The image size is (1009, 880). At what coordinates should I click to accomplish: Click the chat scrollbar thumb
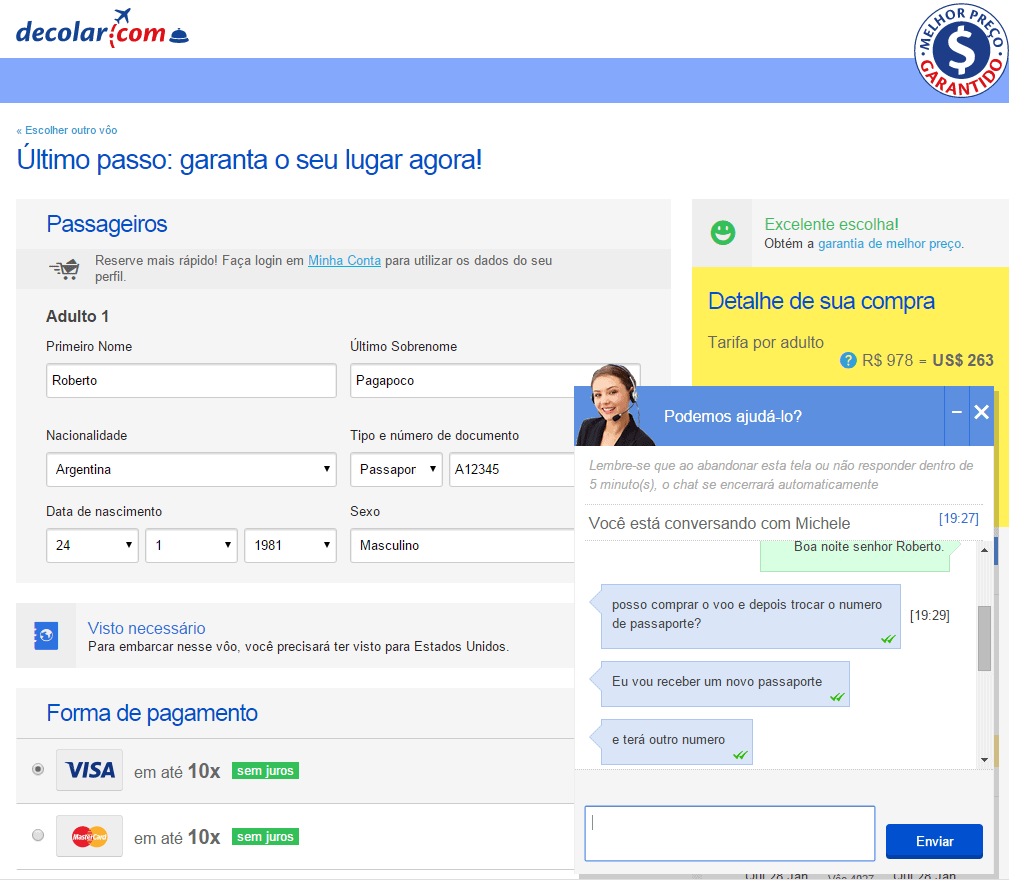pyautogui.click(x=984, y=638)
